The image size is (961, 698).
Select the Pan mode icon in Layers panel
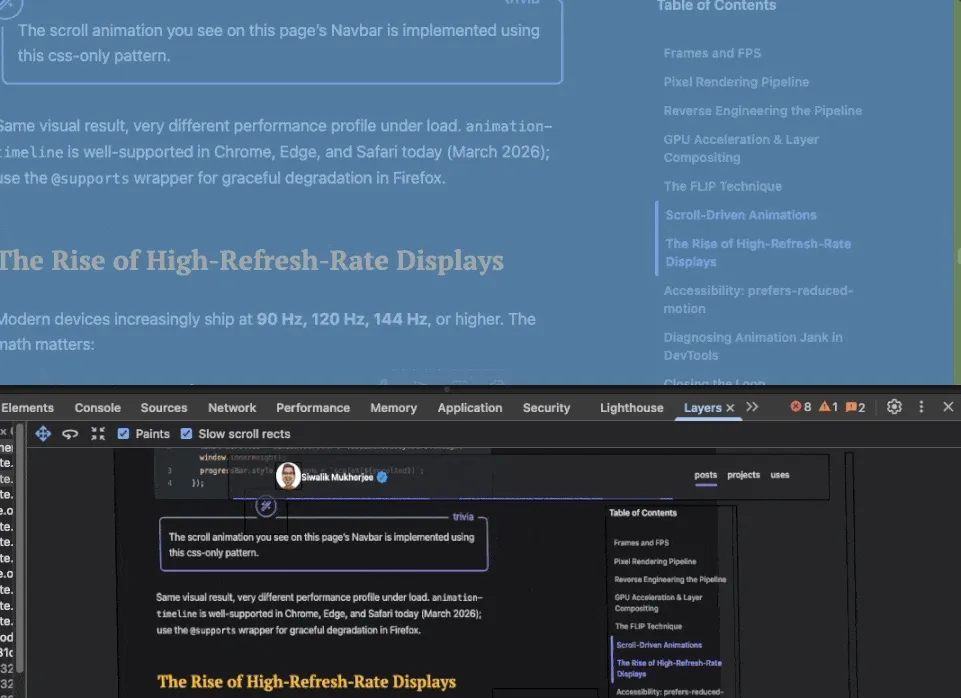click(43, 433)
